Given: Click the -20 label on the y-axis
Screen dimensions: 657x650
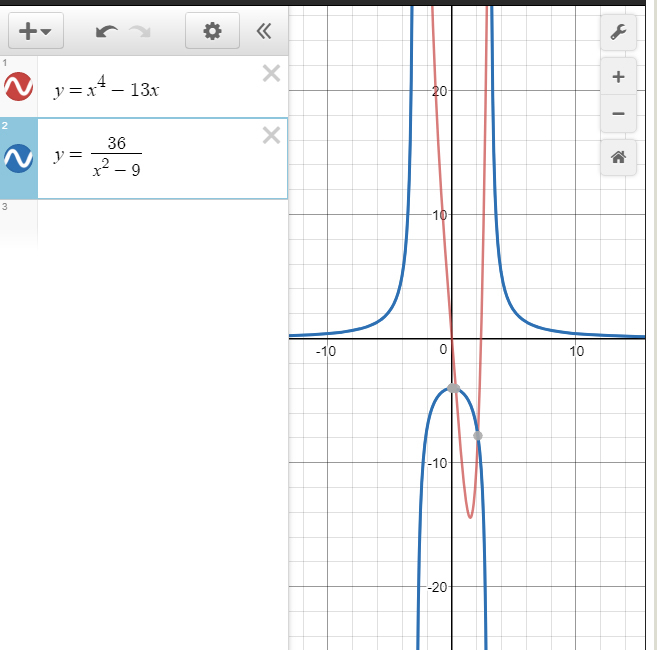Looking at the screenshot, I should 437,588.
